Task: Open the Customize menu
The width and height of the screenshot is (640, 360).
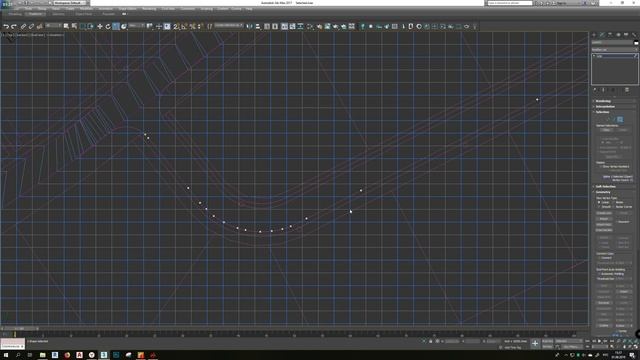Action: click(x=188, y=9)
